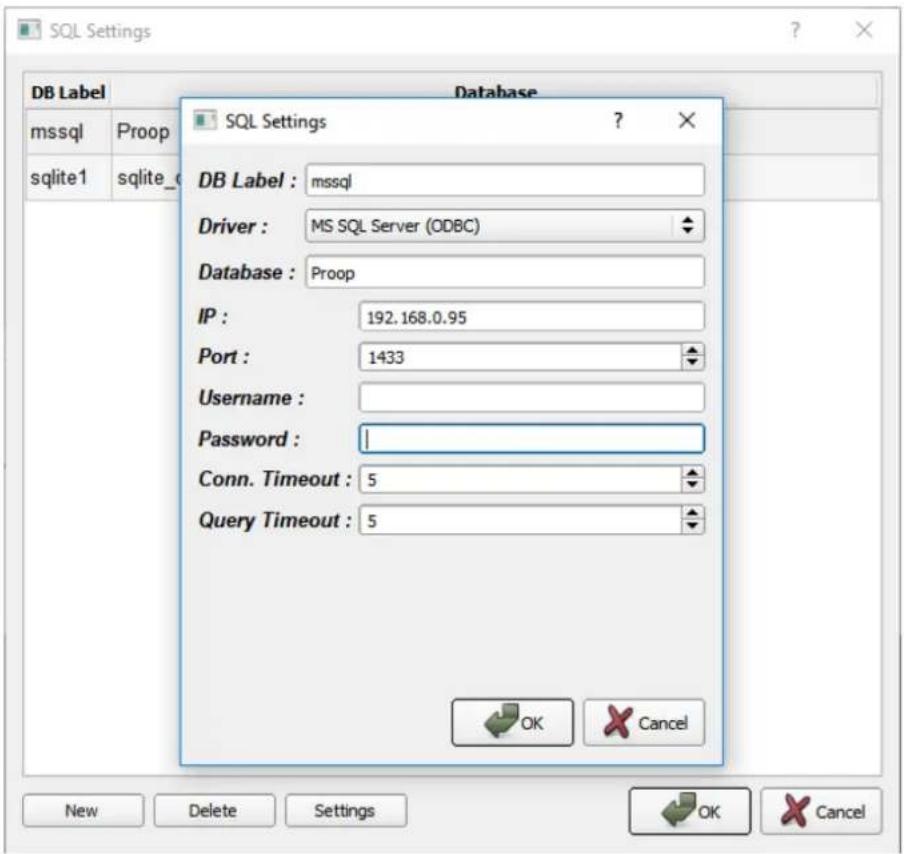The height and width of the screenshot is (854, 904).
Task: Click the empty Username field
Action: pyautogui.click(x=531, y=397)
